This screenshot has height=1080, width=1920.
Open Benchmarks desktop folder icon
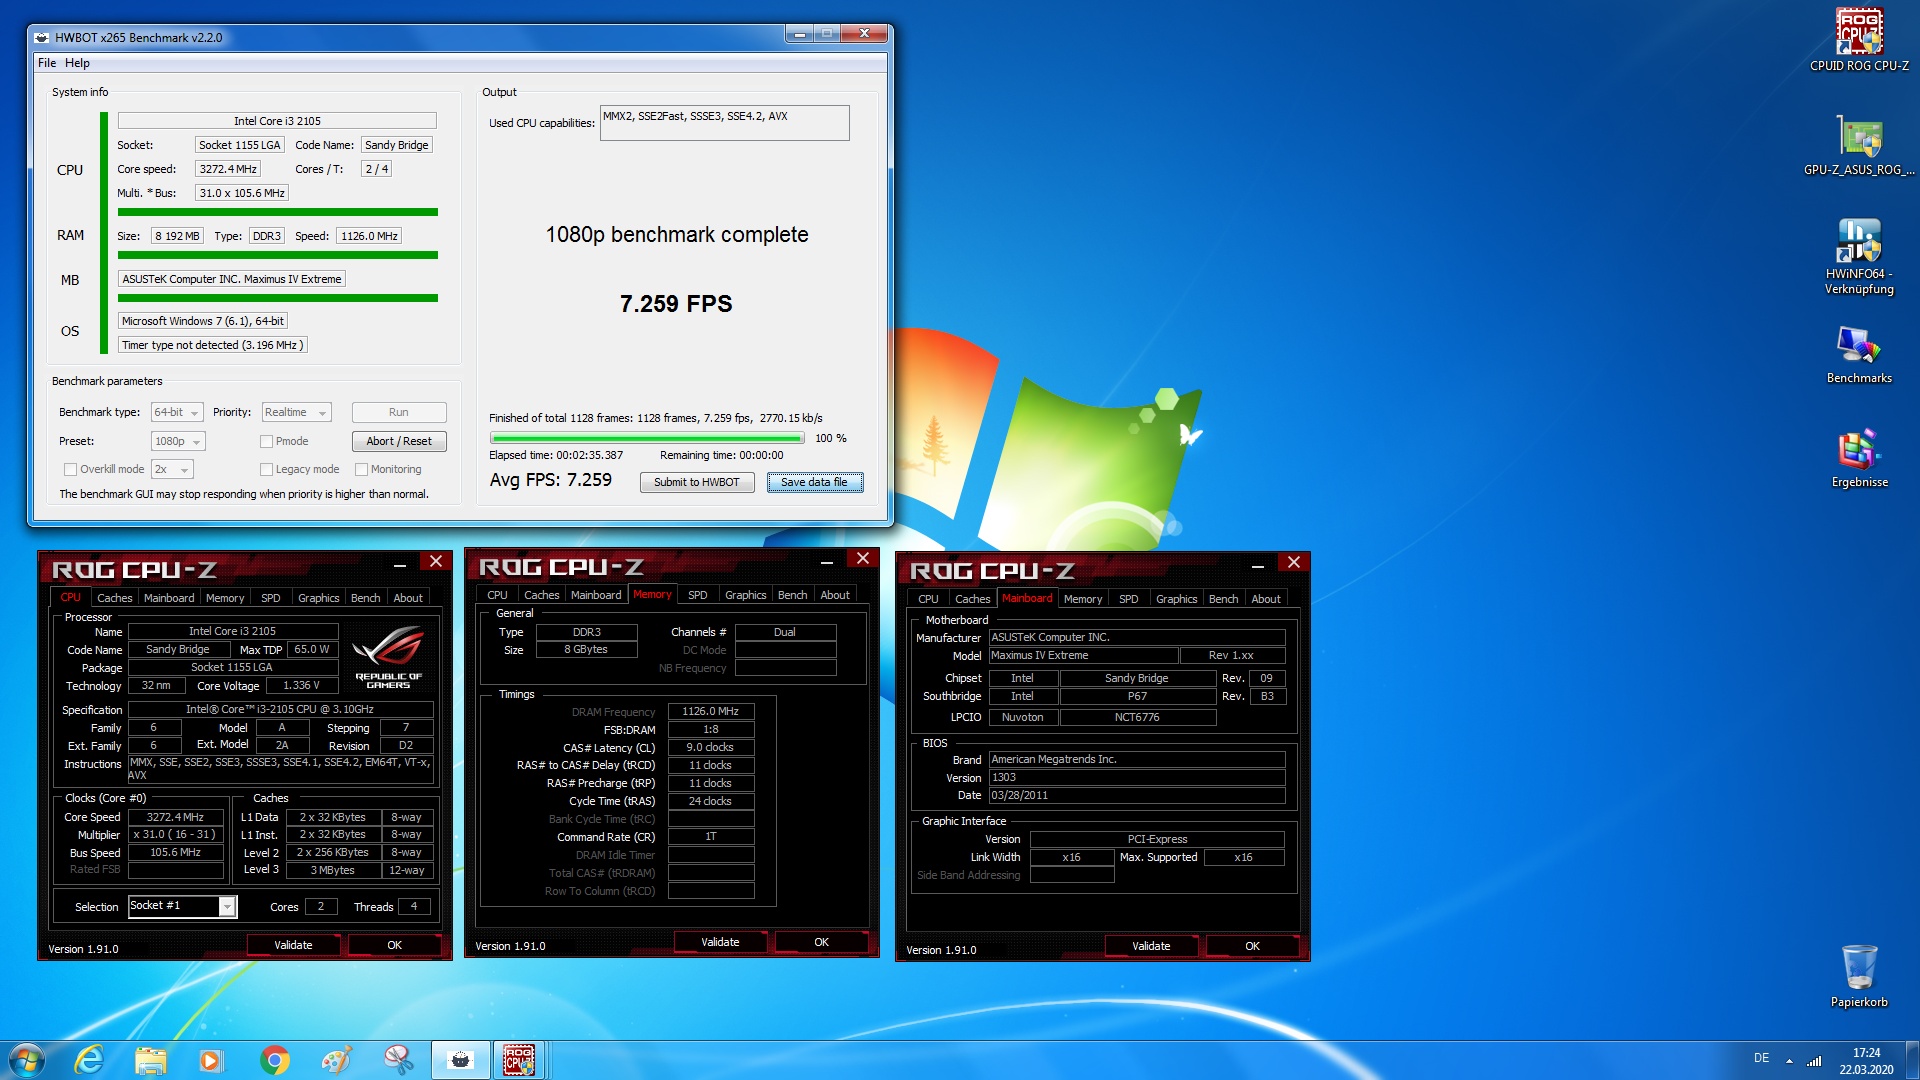[x=1859, y=354]
